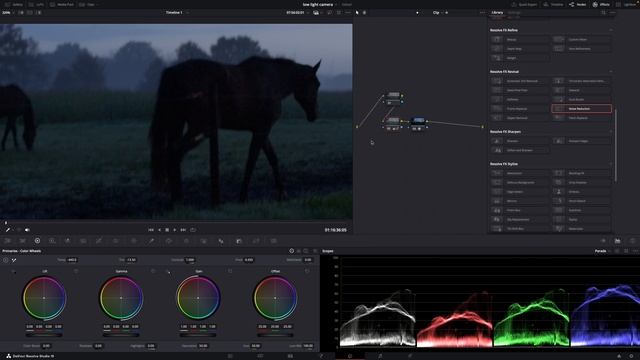Pick black point beside Lift wheel
This screenshot has width=640, height=360.
(14, 271)
